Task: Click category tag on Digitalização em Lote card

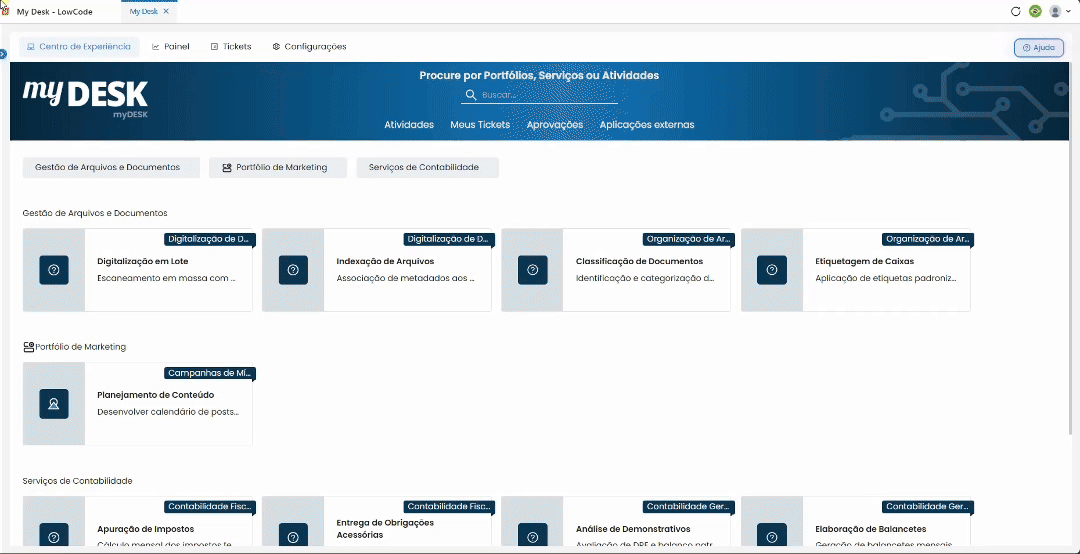Action: click(x=209, y=239)
